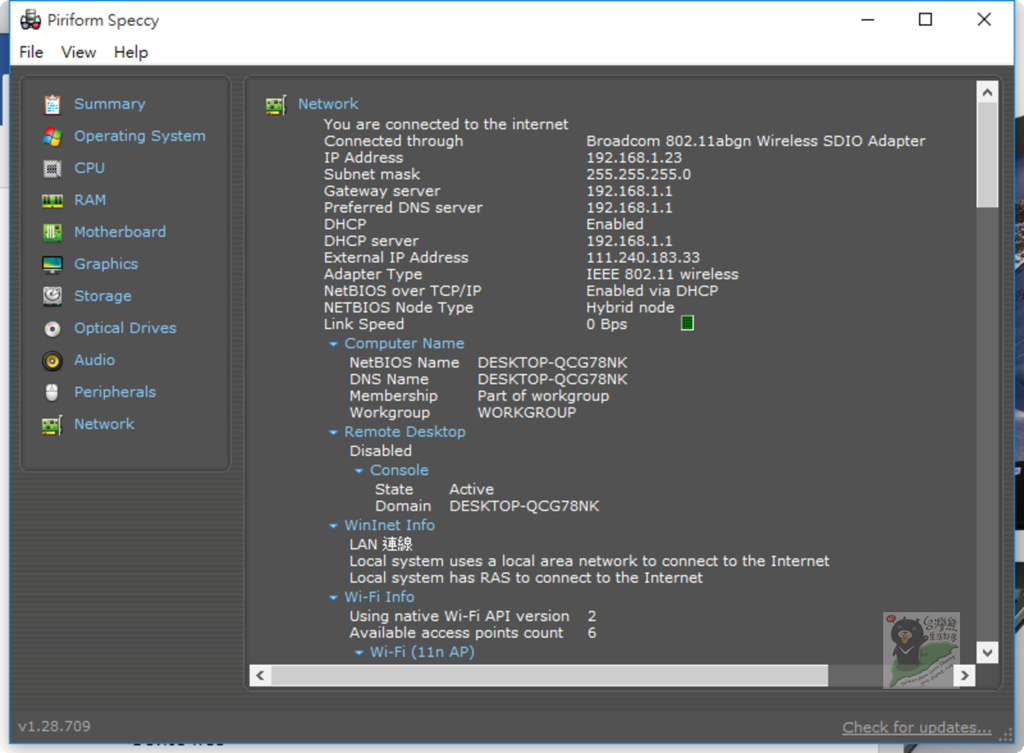View the Audio section
This screenshot has width=1024, height=753.
[x=95, y=360]
